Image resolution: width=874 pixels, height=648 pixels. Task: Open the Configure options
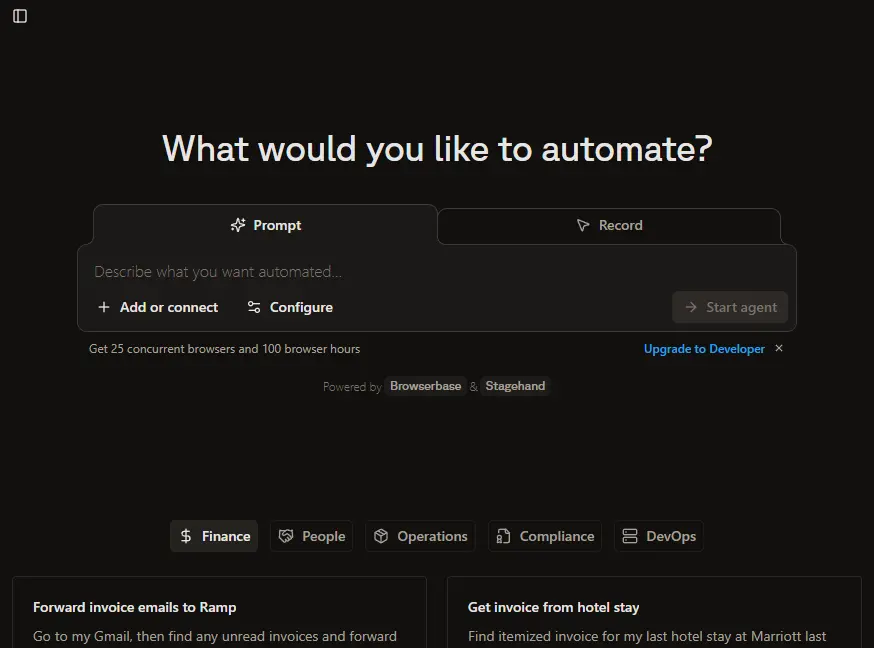pos(290,307)
